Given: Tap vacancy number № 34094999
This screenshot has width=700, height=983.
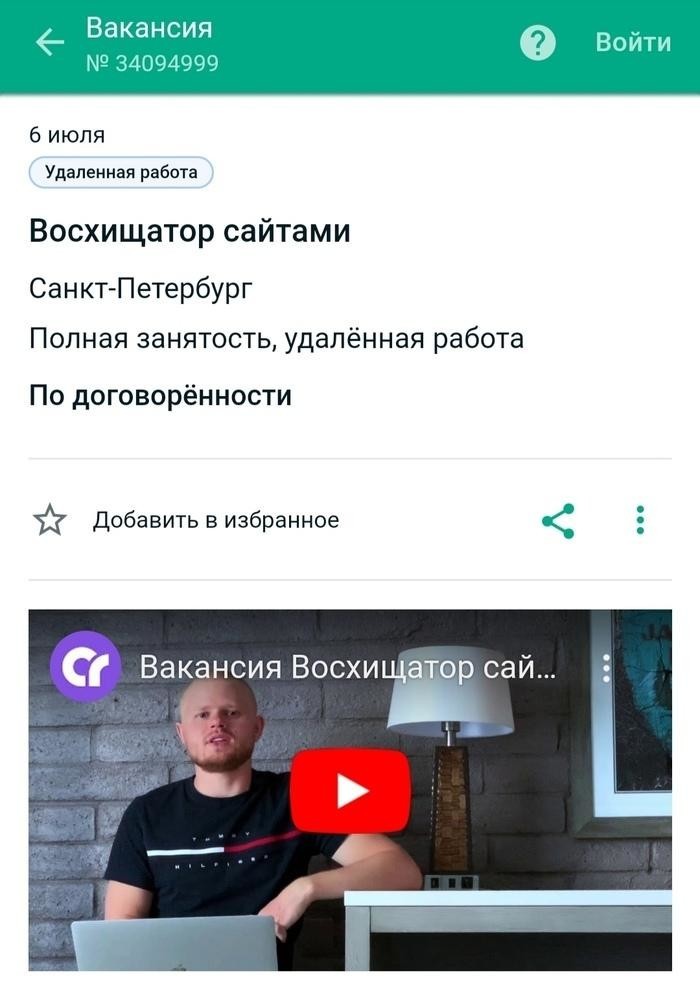Looking at the screenshot, I should coord(152,63).
